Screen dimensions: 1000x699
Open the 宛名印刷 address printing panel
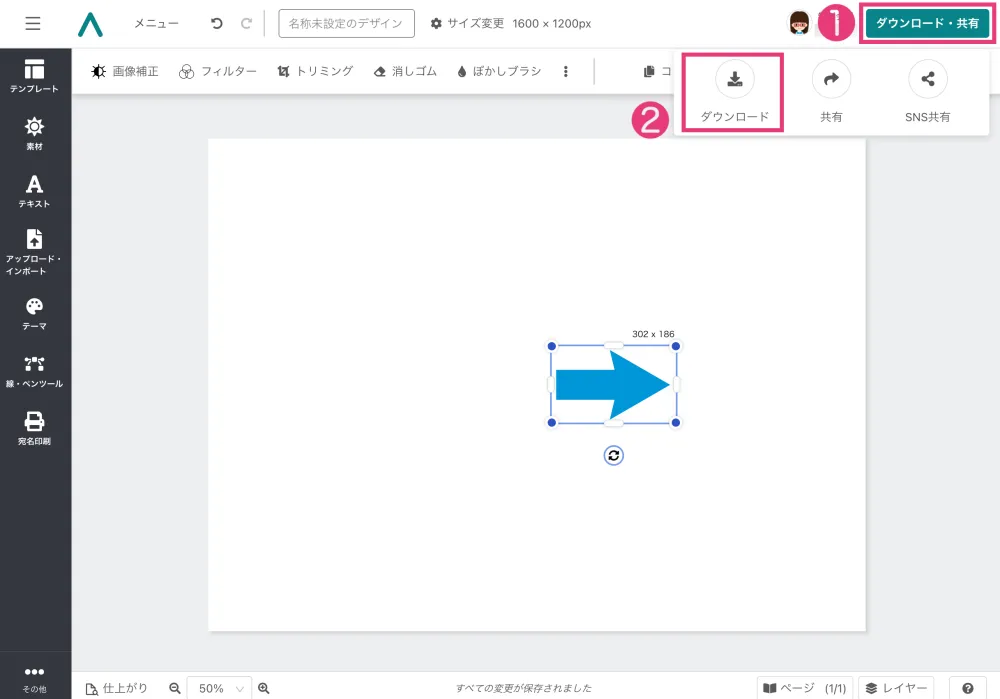[35, 427]
